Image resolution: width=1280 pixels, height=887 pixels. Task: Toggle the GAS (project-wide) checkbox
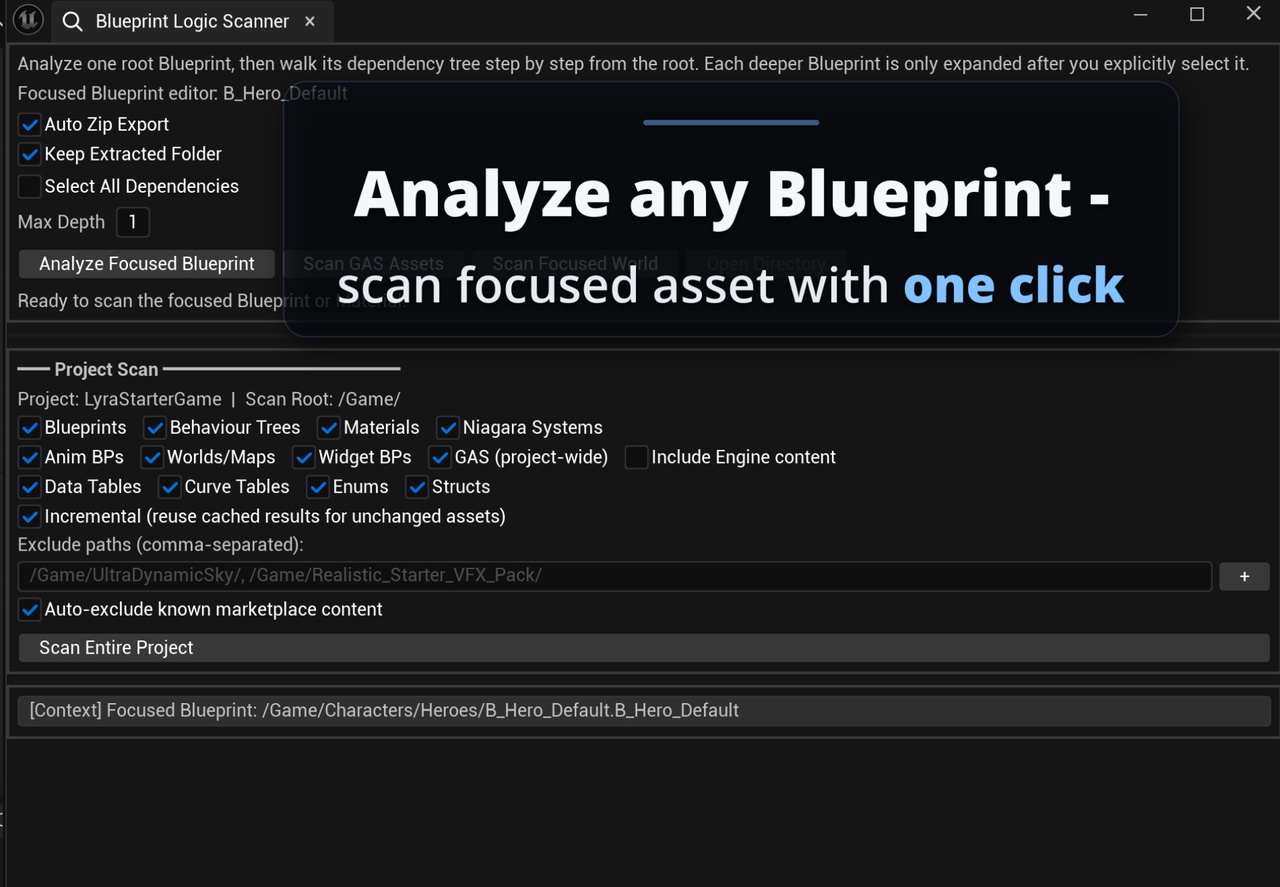[440, 458]
